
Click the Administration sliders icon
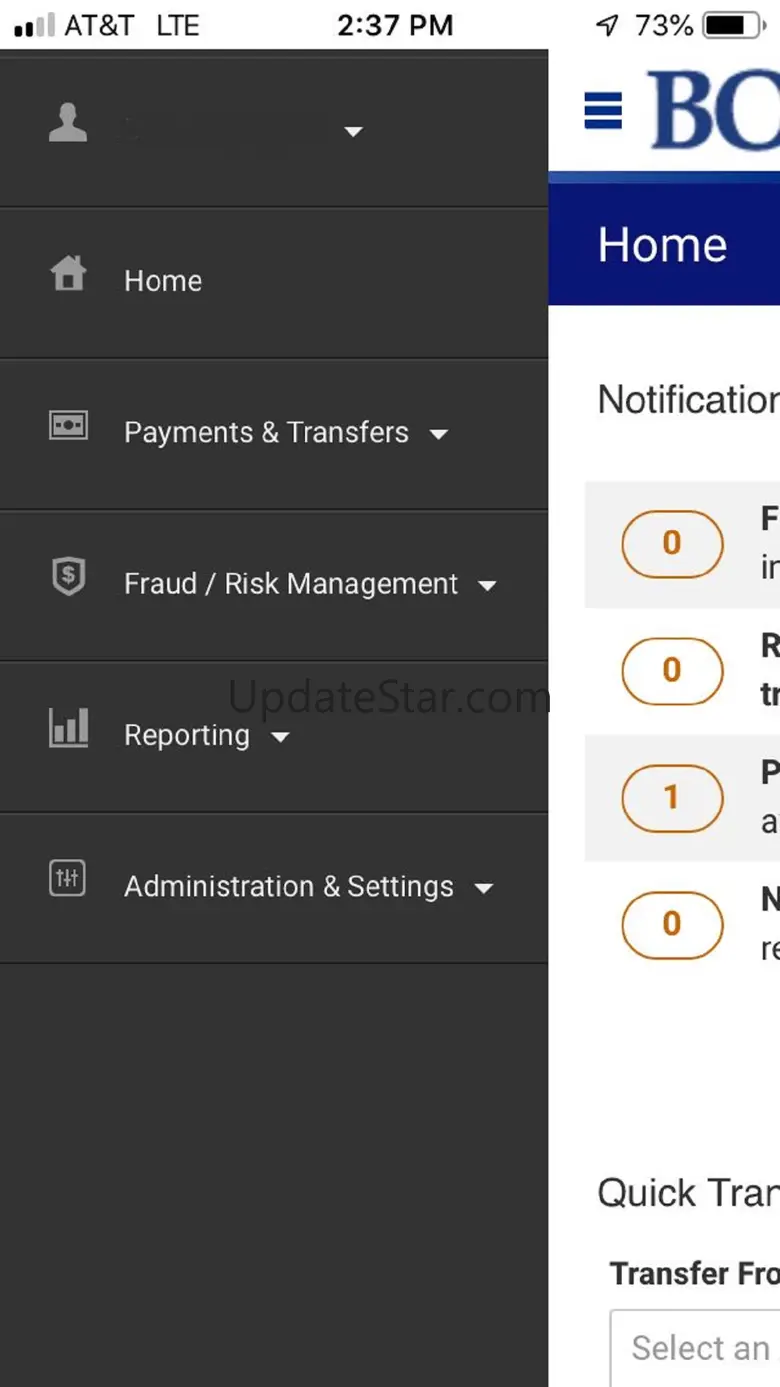click(68, 878)
